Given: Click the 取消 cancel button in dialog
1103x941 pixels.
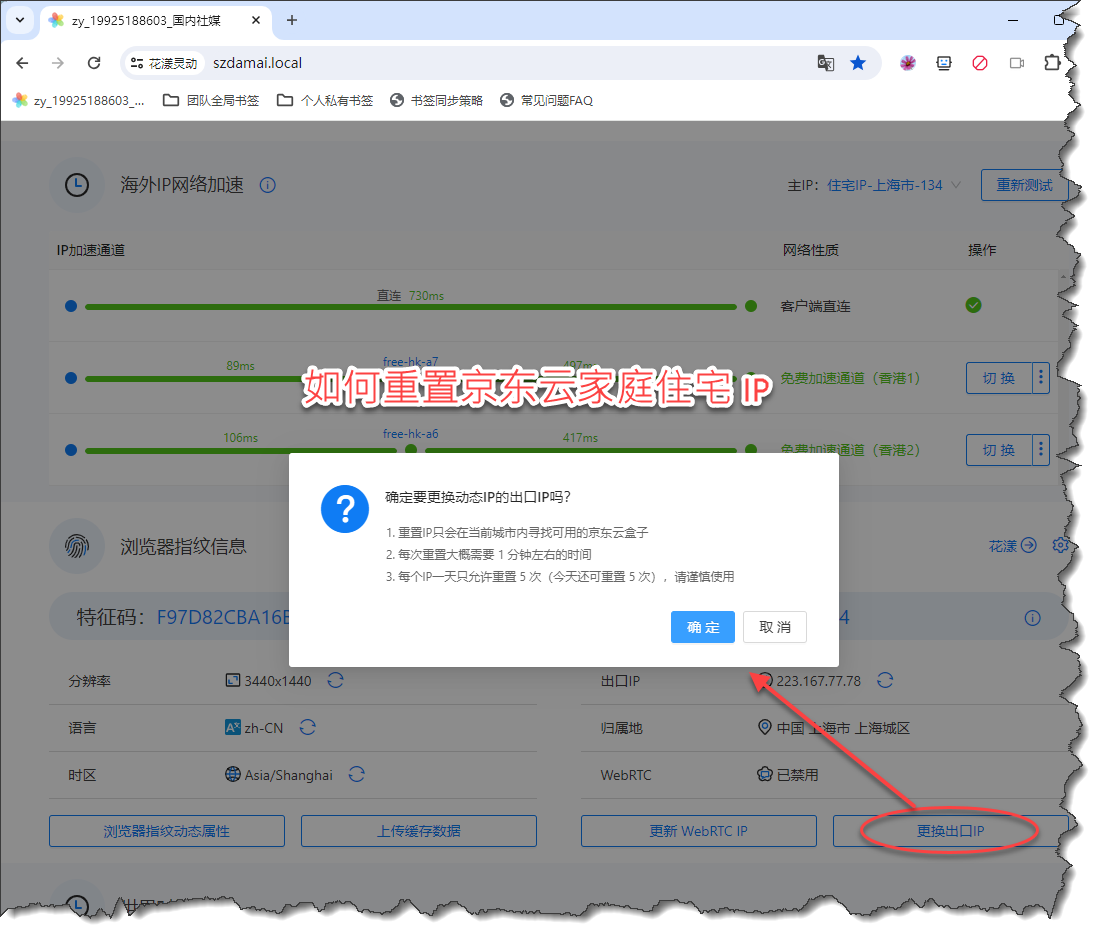Looking at the screenshot, I should 775,627.
